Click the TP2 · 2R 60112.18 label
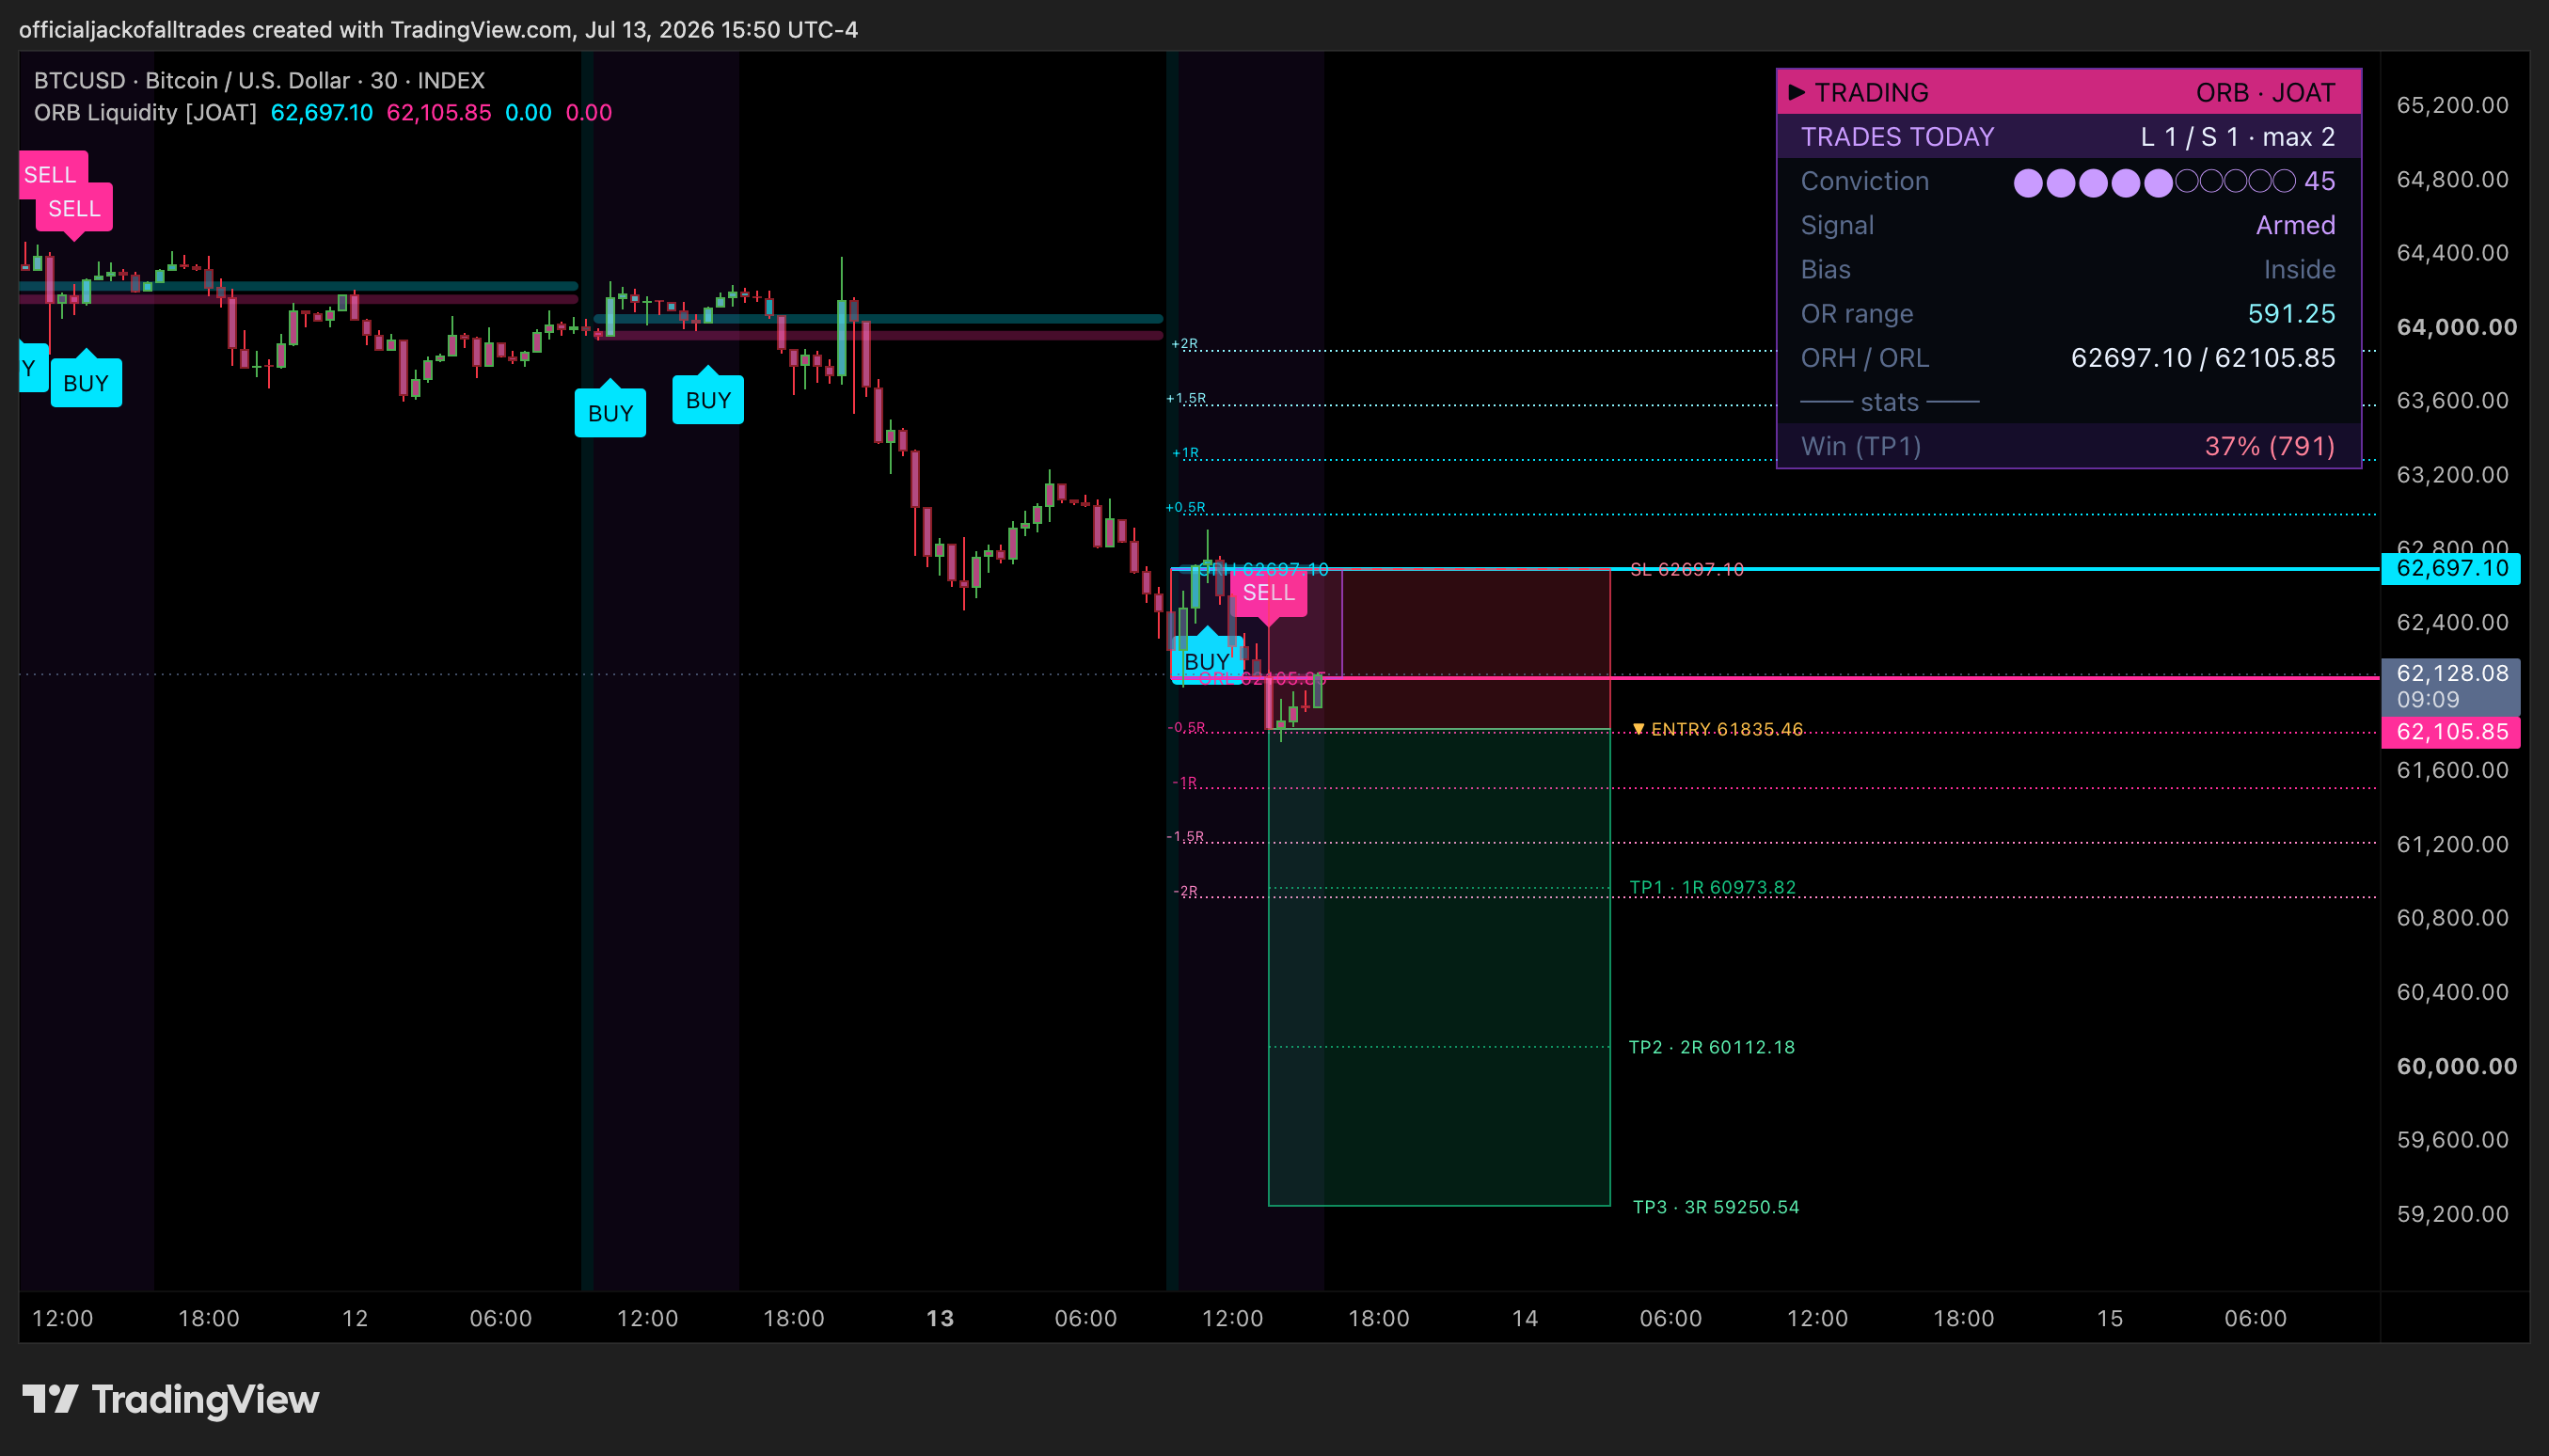Screen dimensions: 2549x1456 pyautogui.click(x=1711, y=1047)
